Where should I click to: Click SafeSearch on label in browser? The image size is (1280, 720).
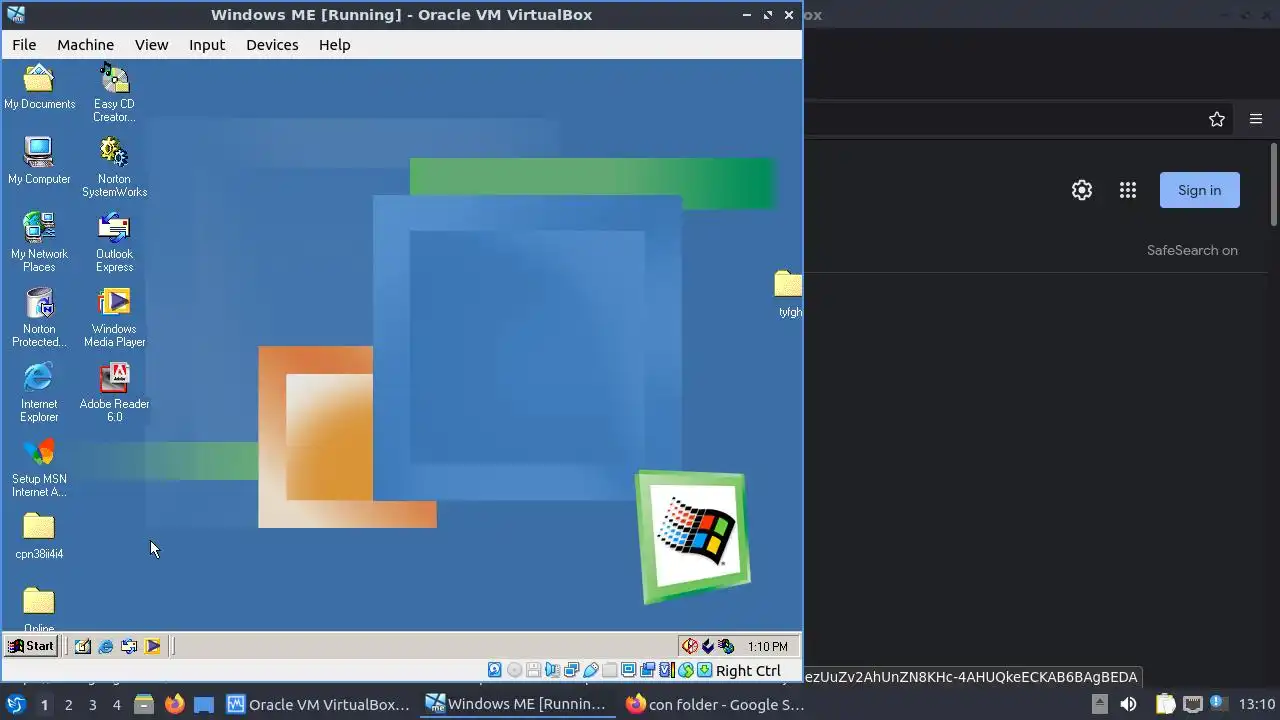point(1192,250)
